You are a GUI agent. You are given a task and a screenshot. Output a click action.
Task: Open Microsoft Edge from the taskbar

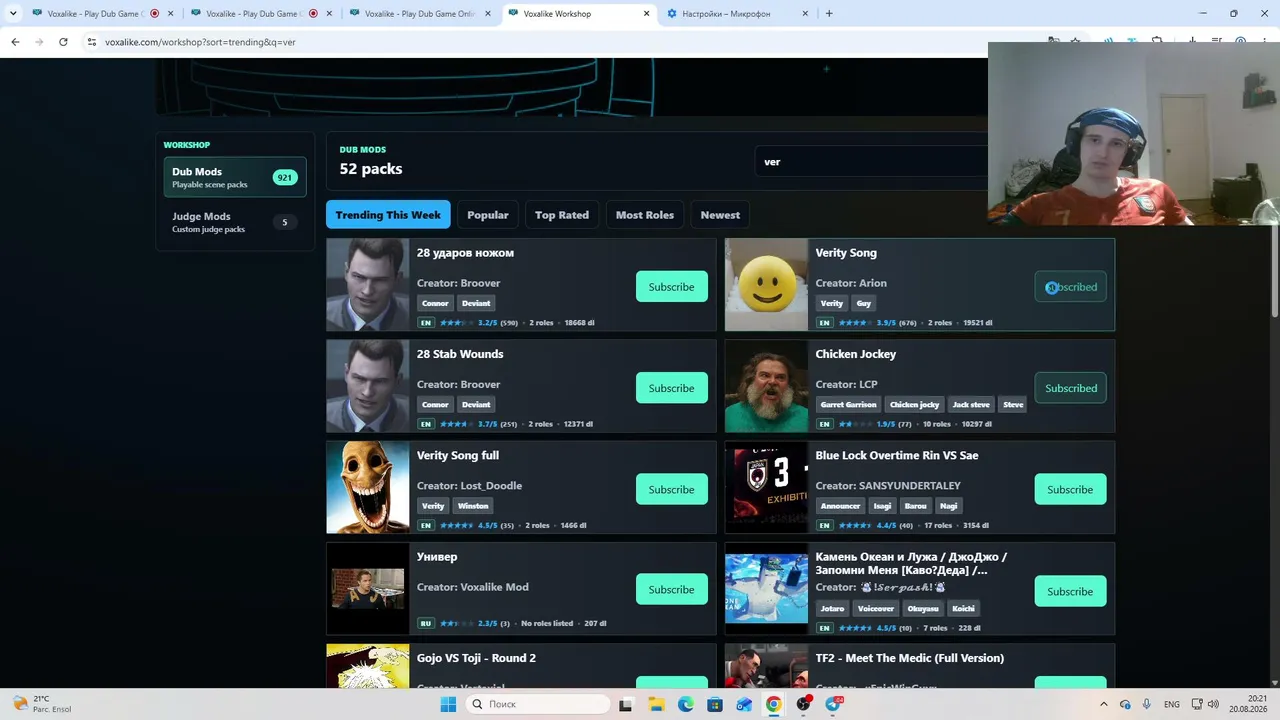686,704
